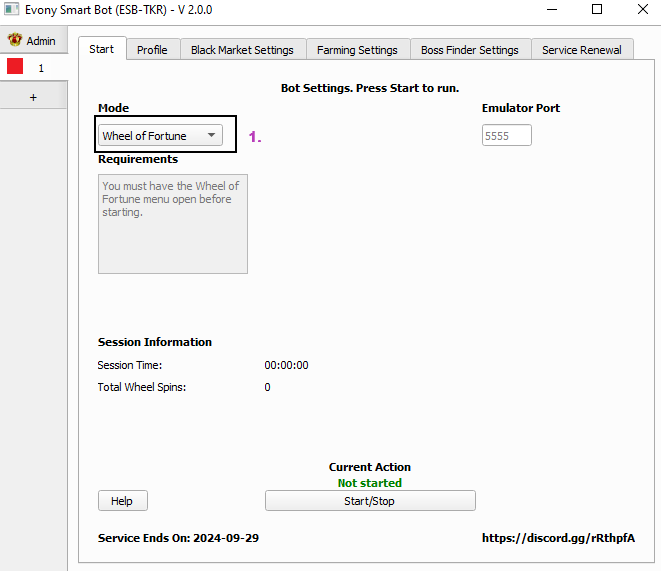
Task: Click the Requirements text box
Action: point(173,224)
